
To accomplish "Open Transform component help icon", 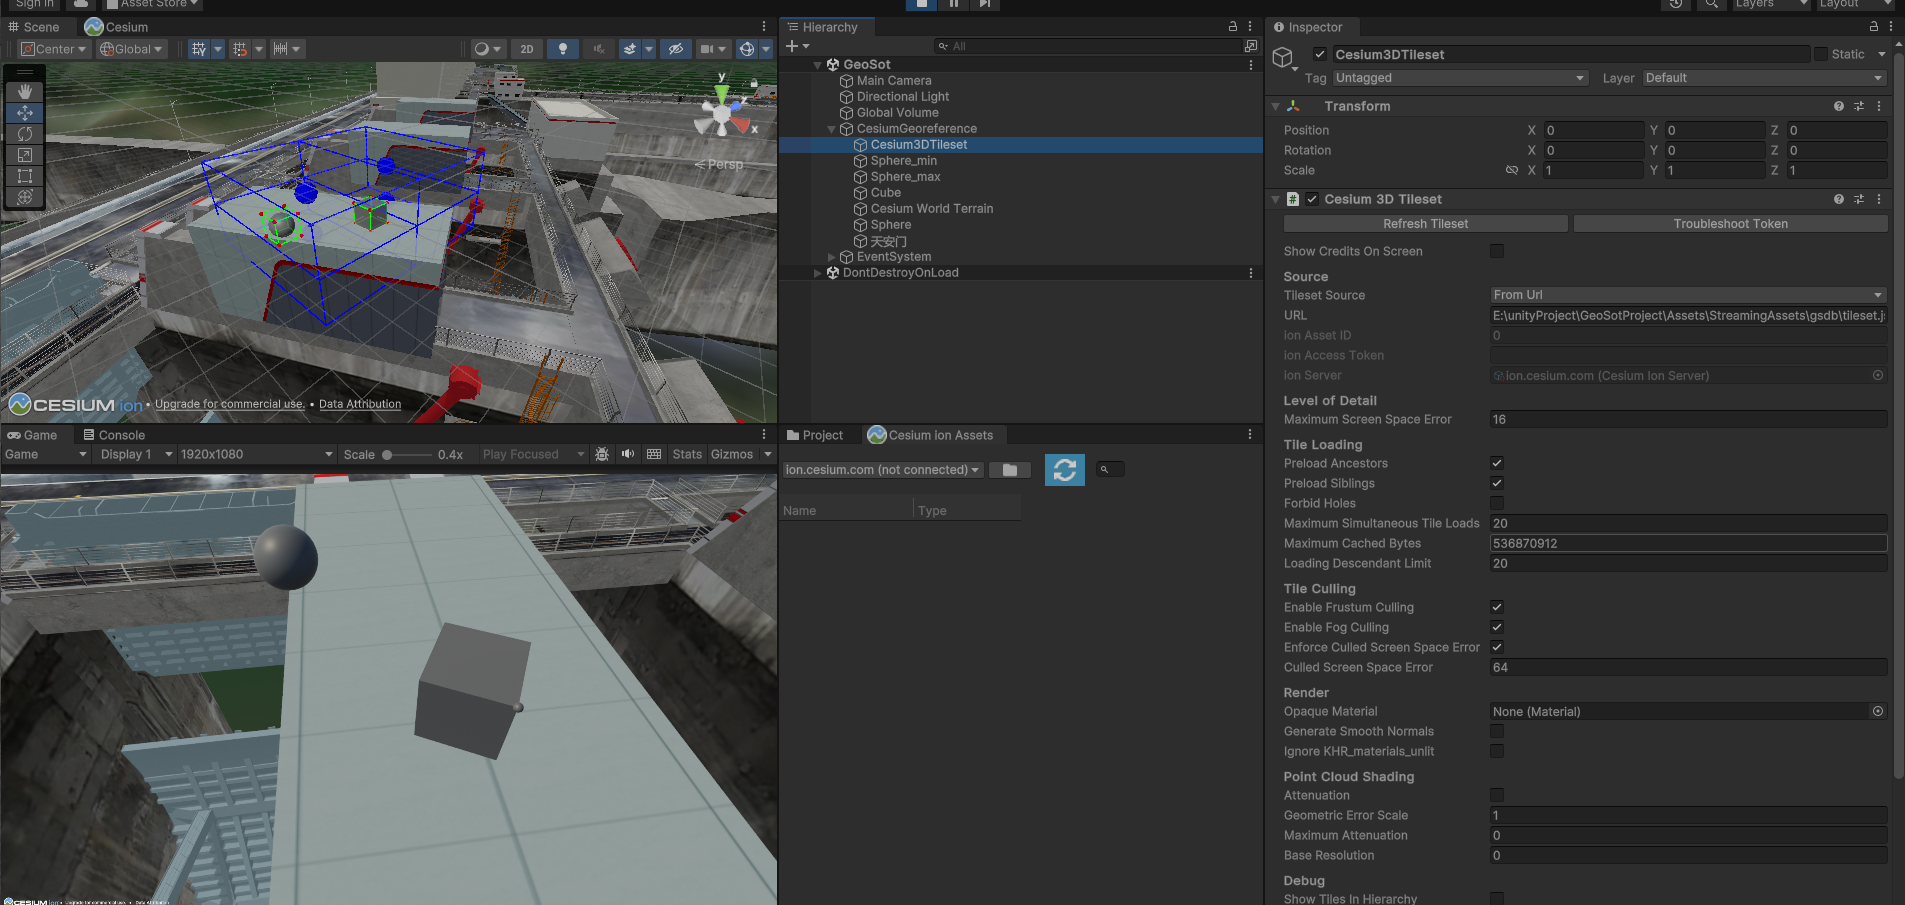I will (1839, 106).
